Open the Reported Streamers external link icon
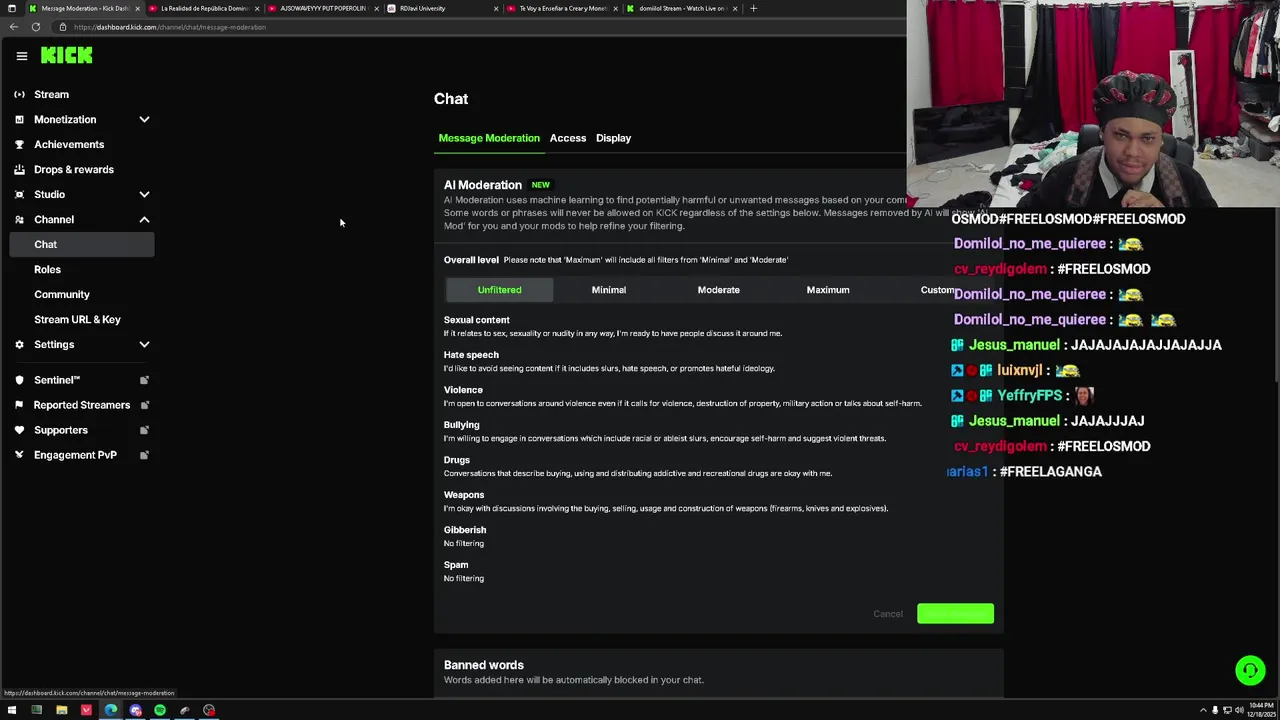1280x720 pixels. [x=144, y=405]
